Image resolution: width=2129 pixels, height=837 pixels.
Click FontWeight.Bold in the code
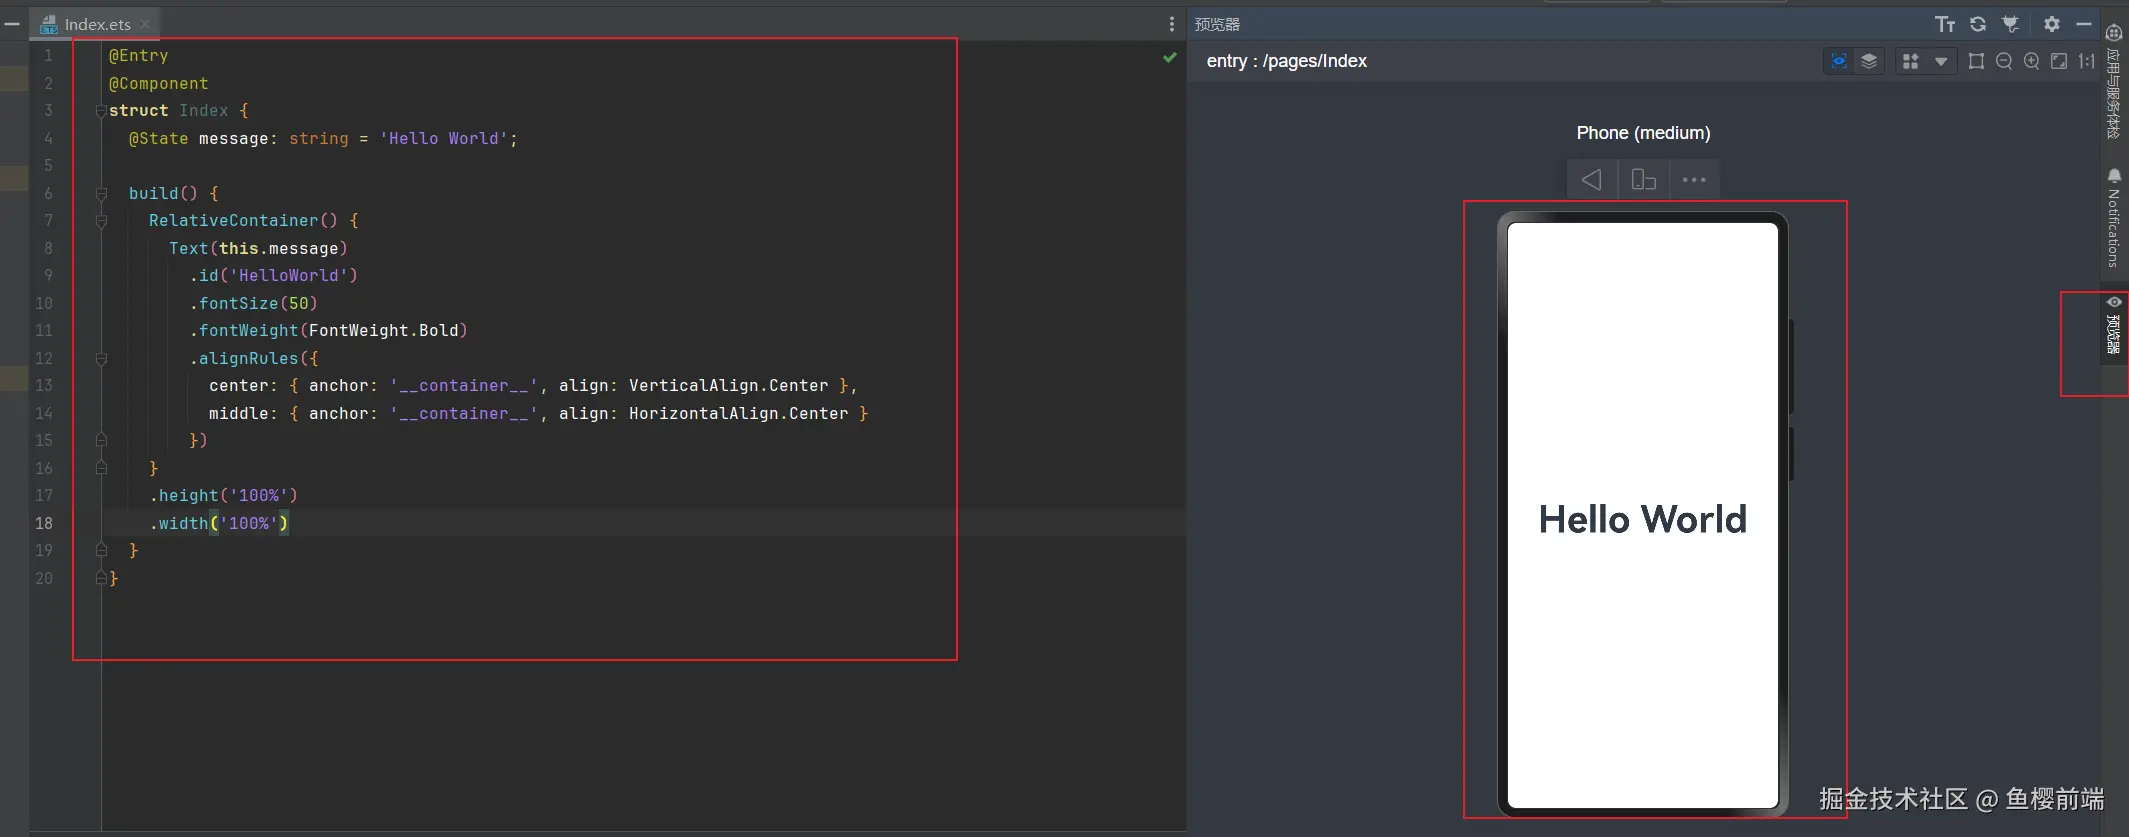coord(384,331)
